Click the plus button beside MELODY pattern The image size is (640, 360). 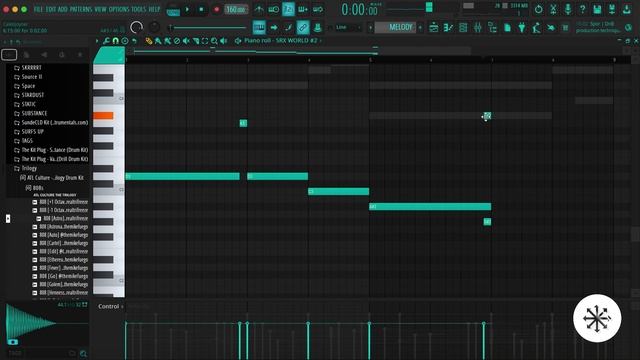coord(420,27)
